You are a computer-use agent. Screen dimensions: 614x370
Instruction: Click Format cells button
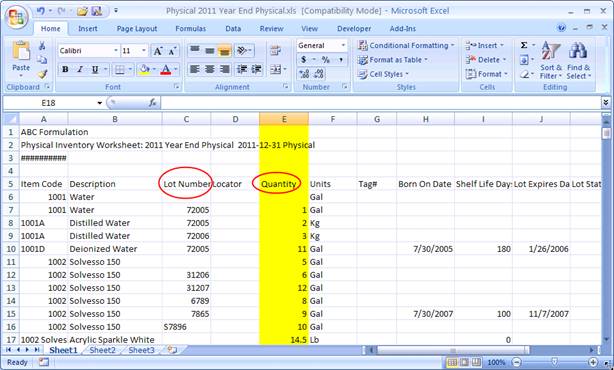click(x=486, y=74)
